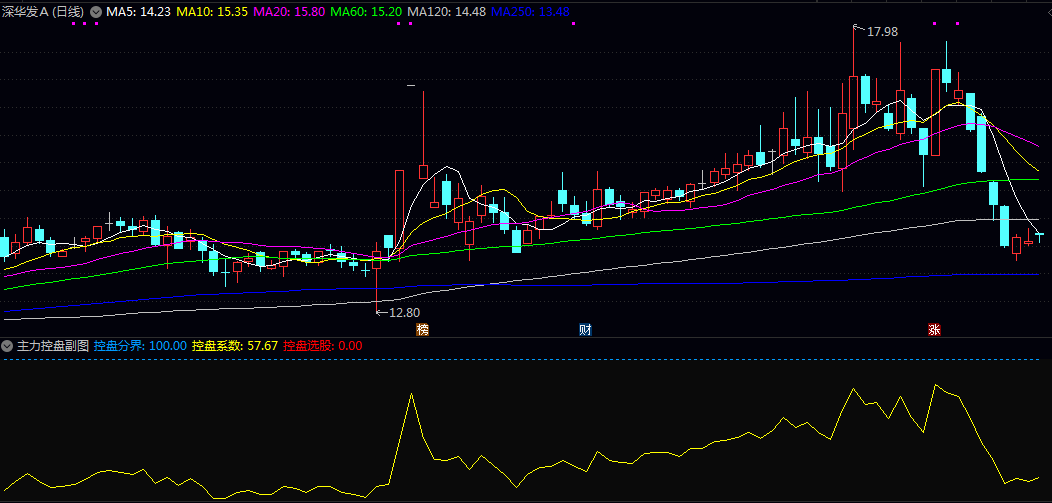Click the red 控盘选股 value label

click(x=322, y=346)
